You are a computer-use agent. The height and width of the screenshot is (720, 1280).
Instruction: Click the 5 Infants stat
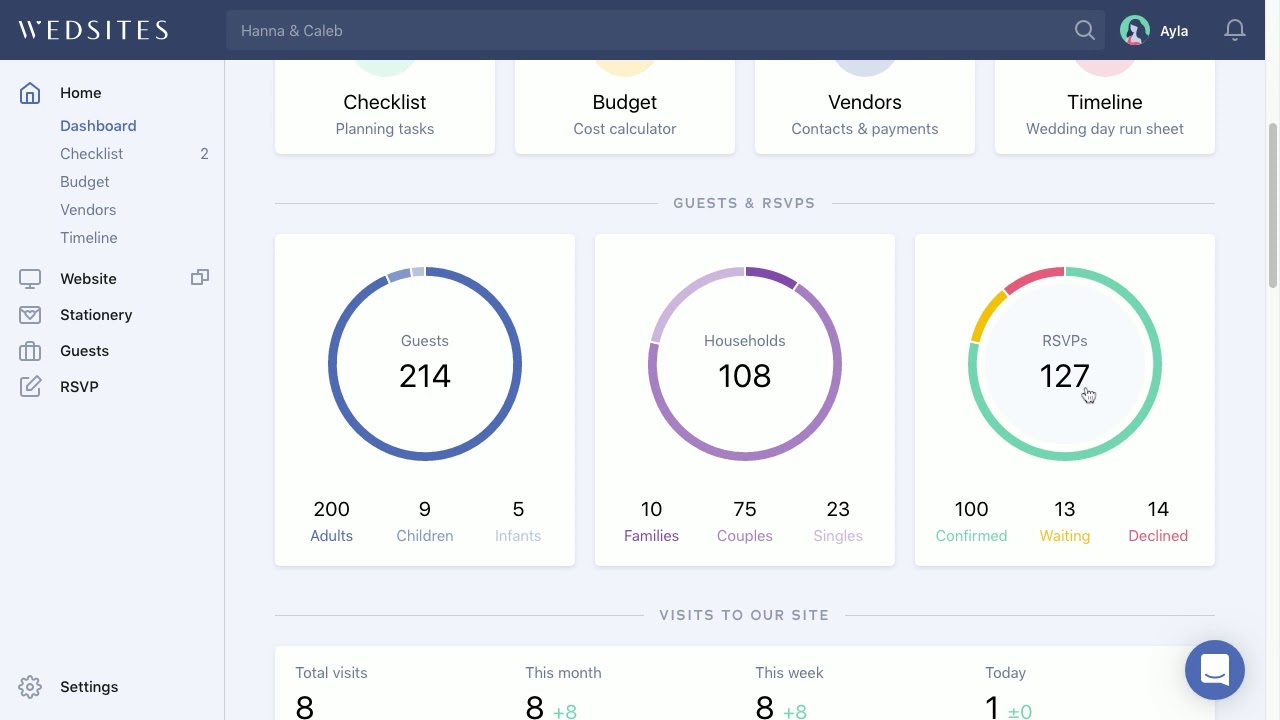pos(518,521)
